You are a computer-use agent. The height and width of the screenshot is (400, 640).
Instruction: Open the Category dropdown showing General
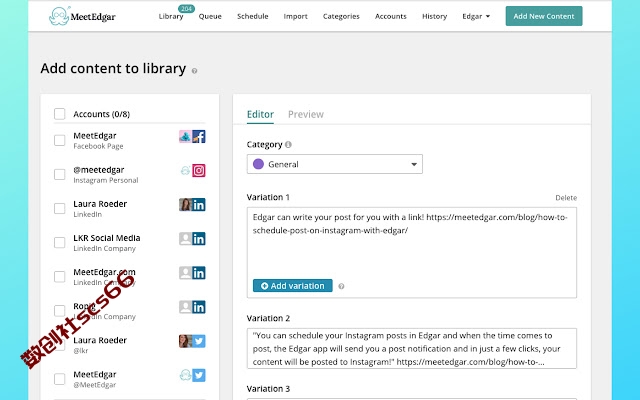tap(335, 164)
